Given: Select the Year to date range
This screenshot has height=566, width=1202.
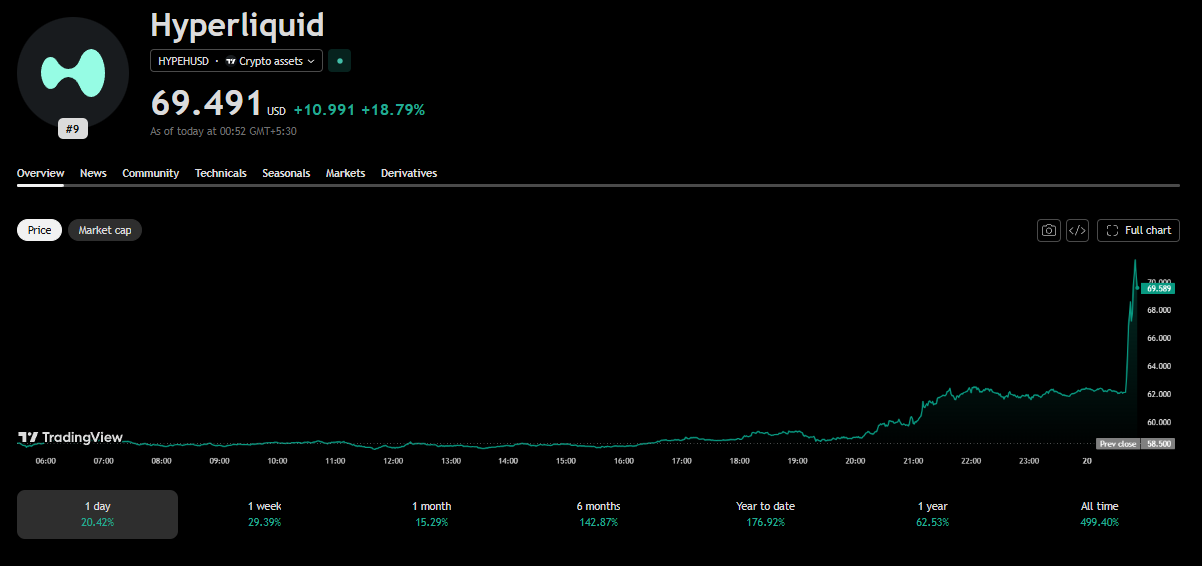Looking at the screenshot, I should [765, 514].
